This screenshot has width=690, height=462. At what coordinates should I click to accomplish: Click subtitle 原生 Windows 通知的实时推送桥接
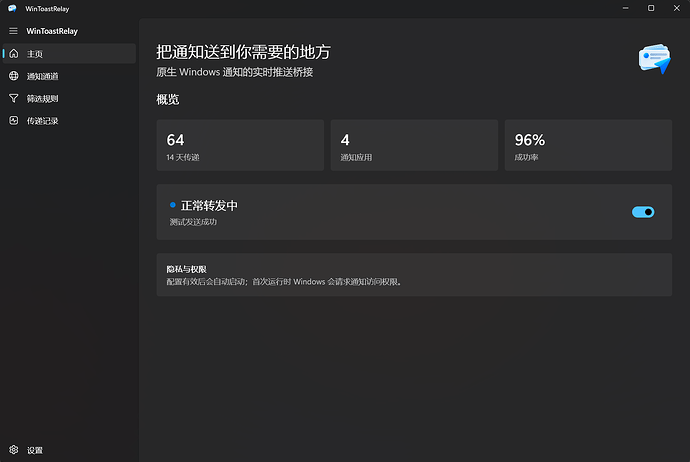click(x=235, y=72)
